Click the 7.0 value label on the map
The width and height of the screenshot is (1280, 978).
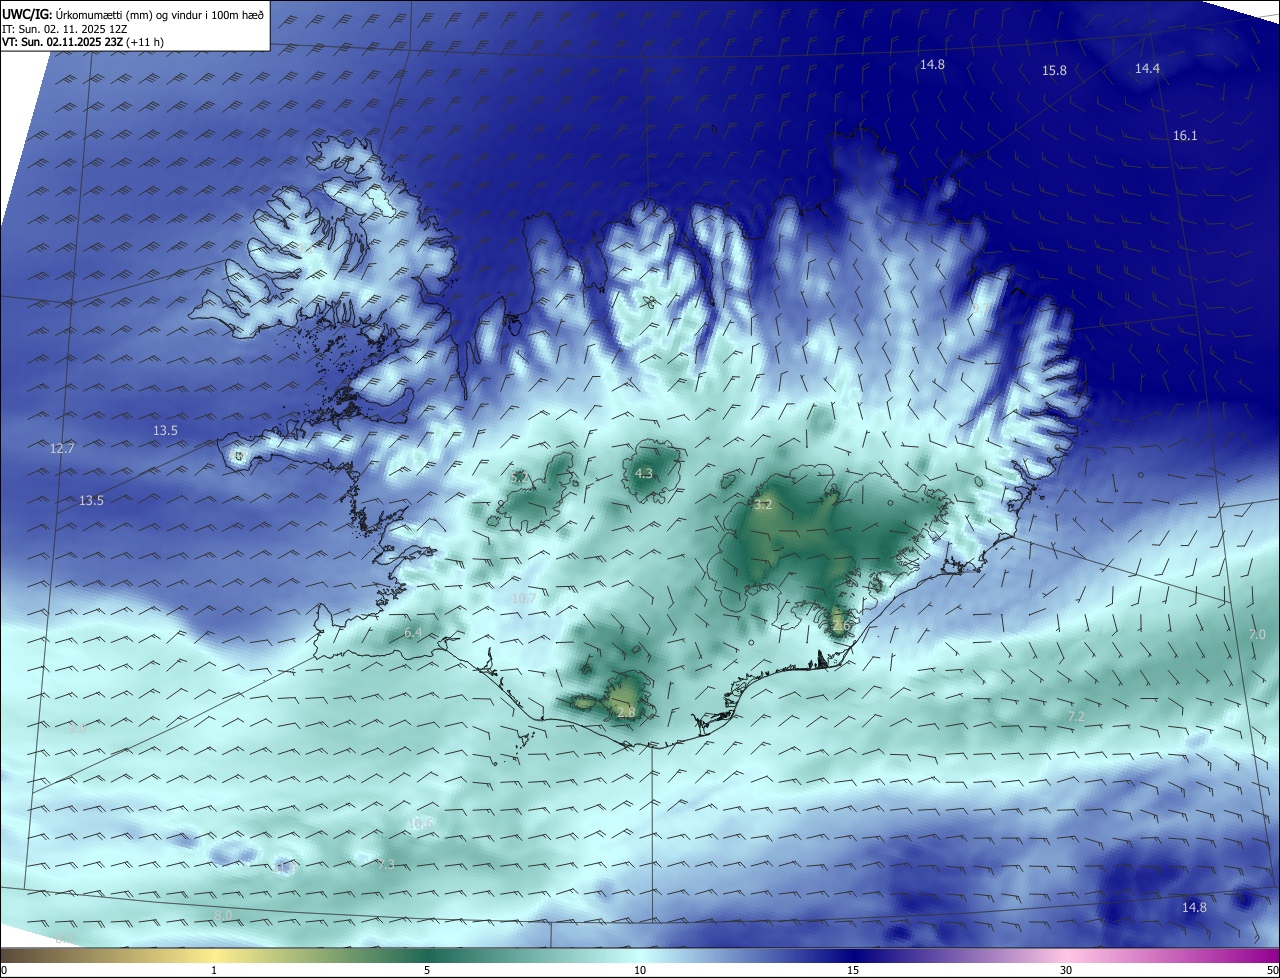coord(1257,635)
